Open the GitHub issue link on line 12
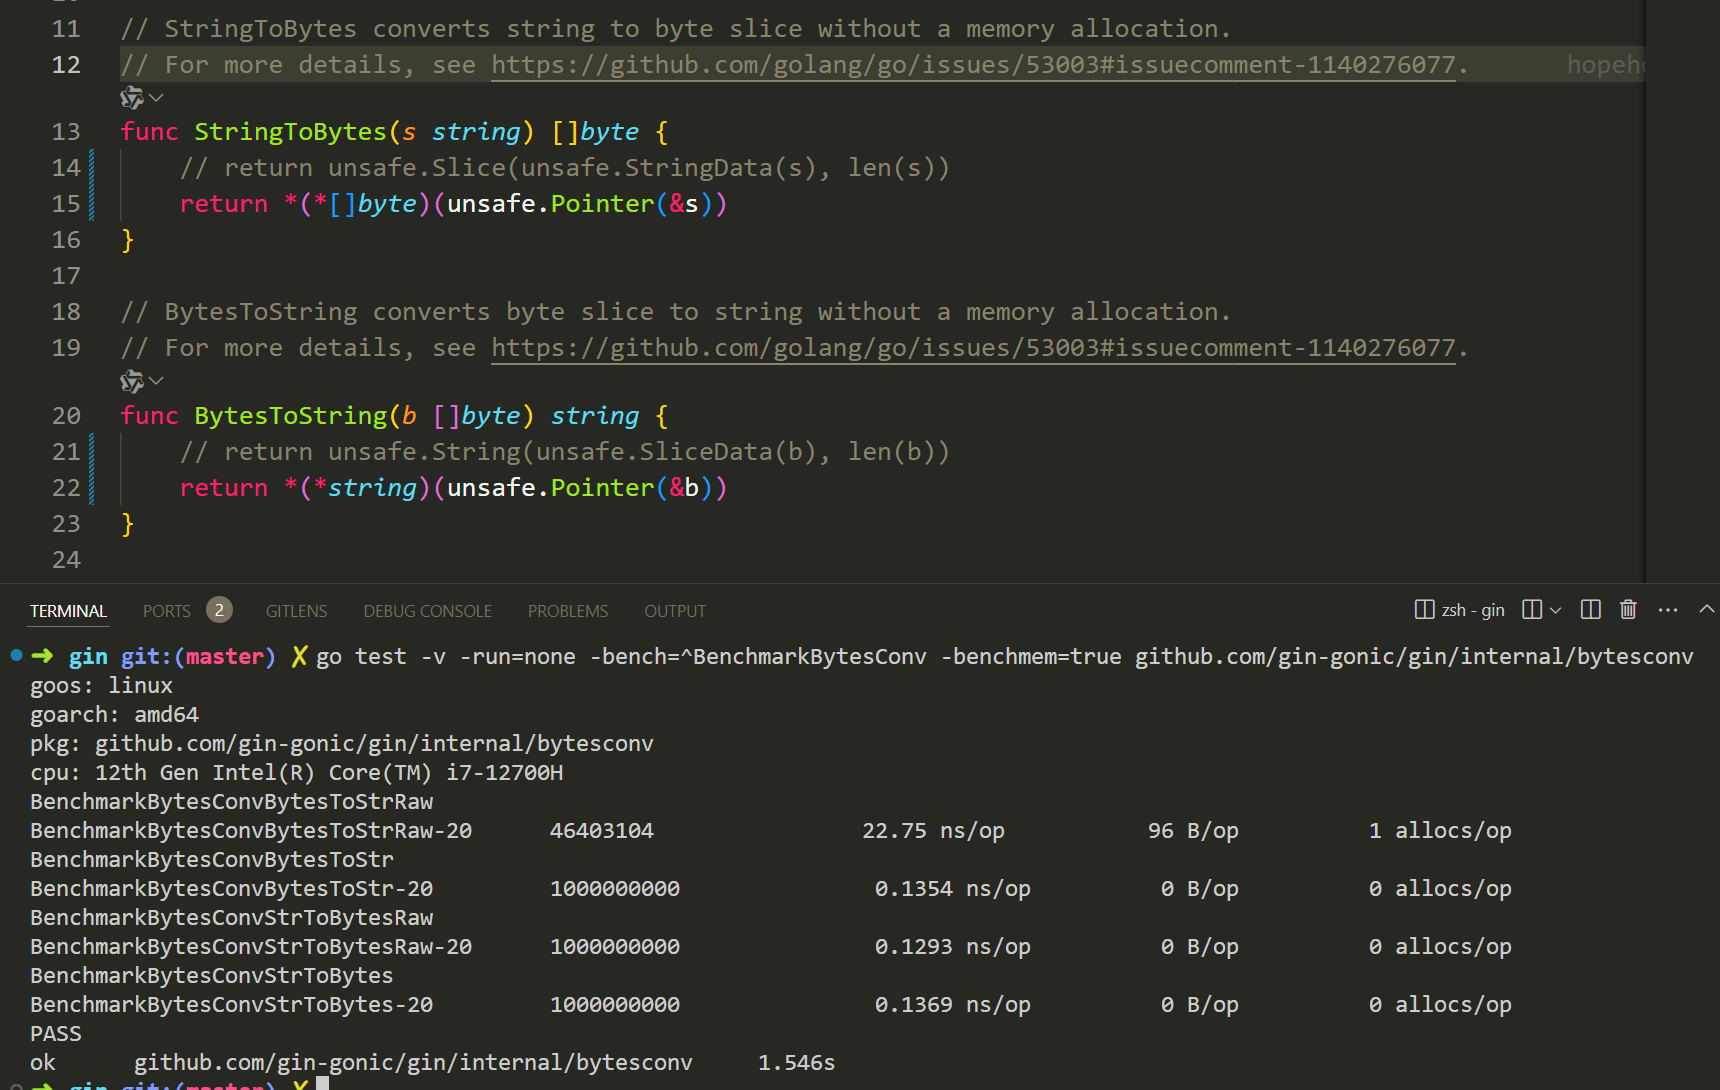This screenshot has height=1090, width=1720. (x=973, y=65)
